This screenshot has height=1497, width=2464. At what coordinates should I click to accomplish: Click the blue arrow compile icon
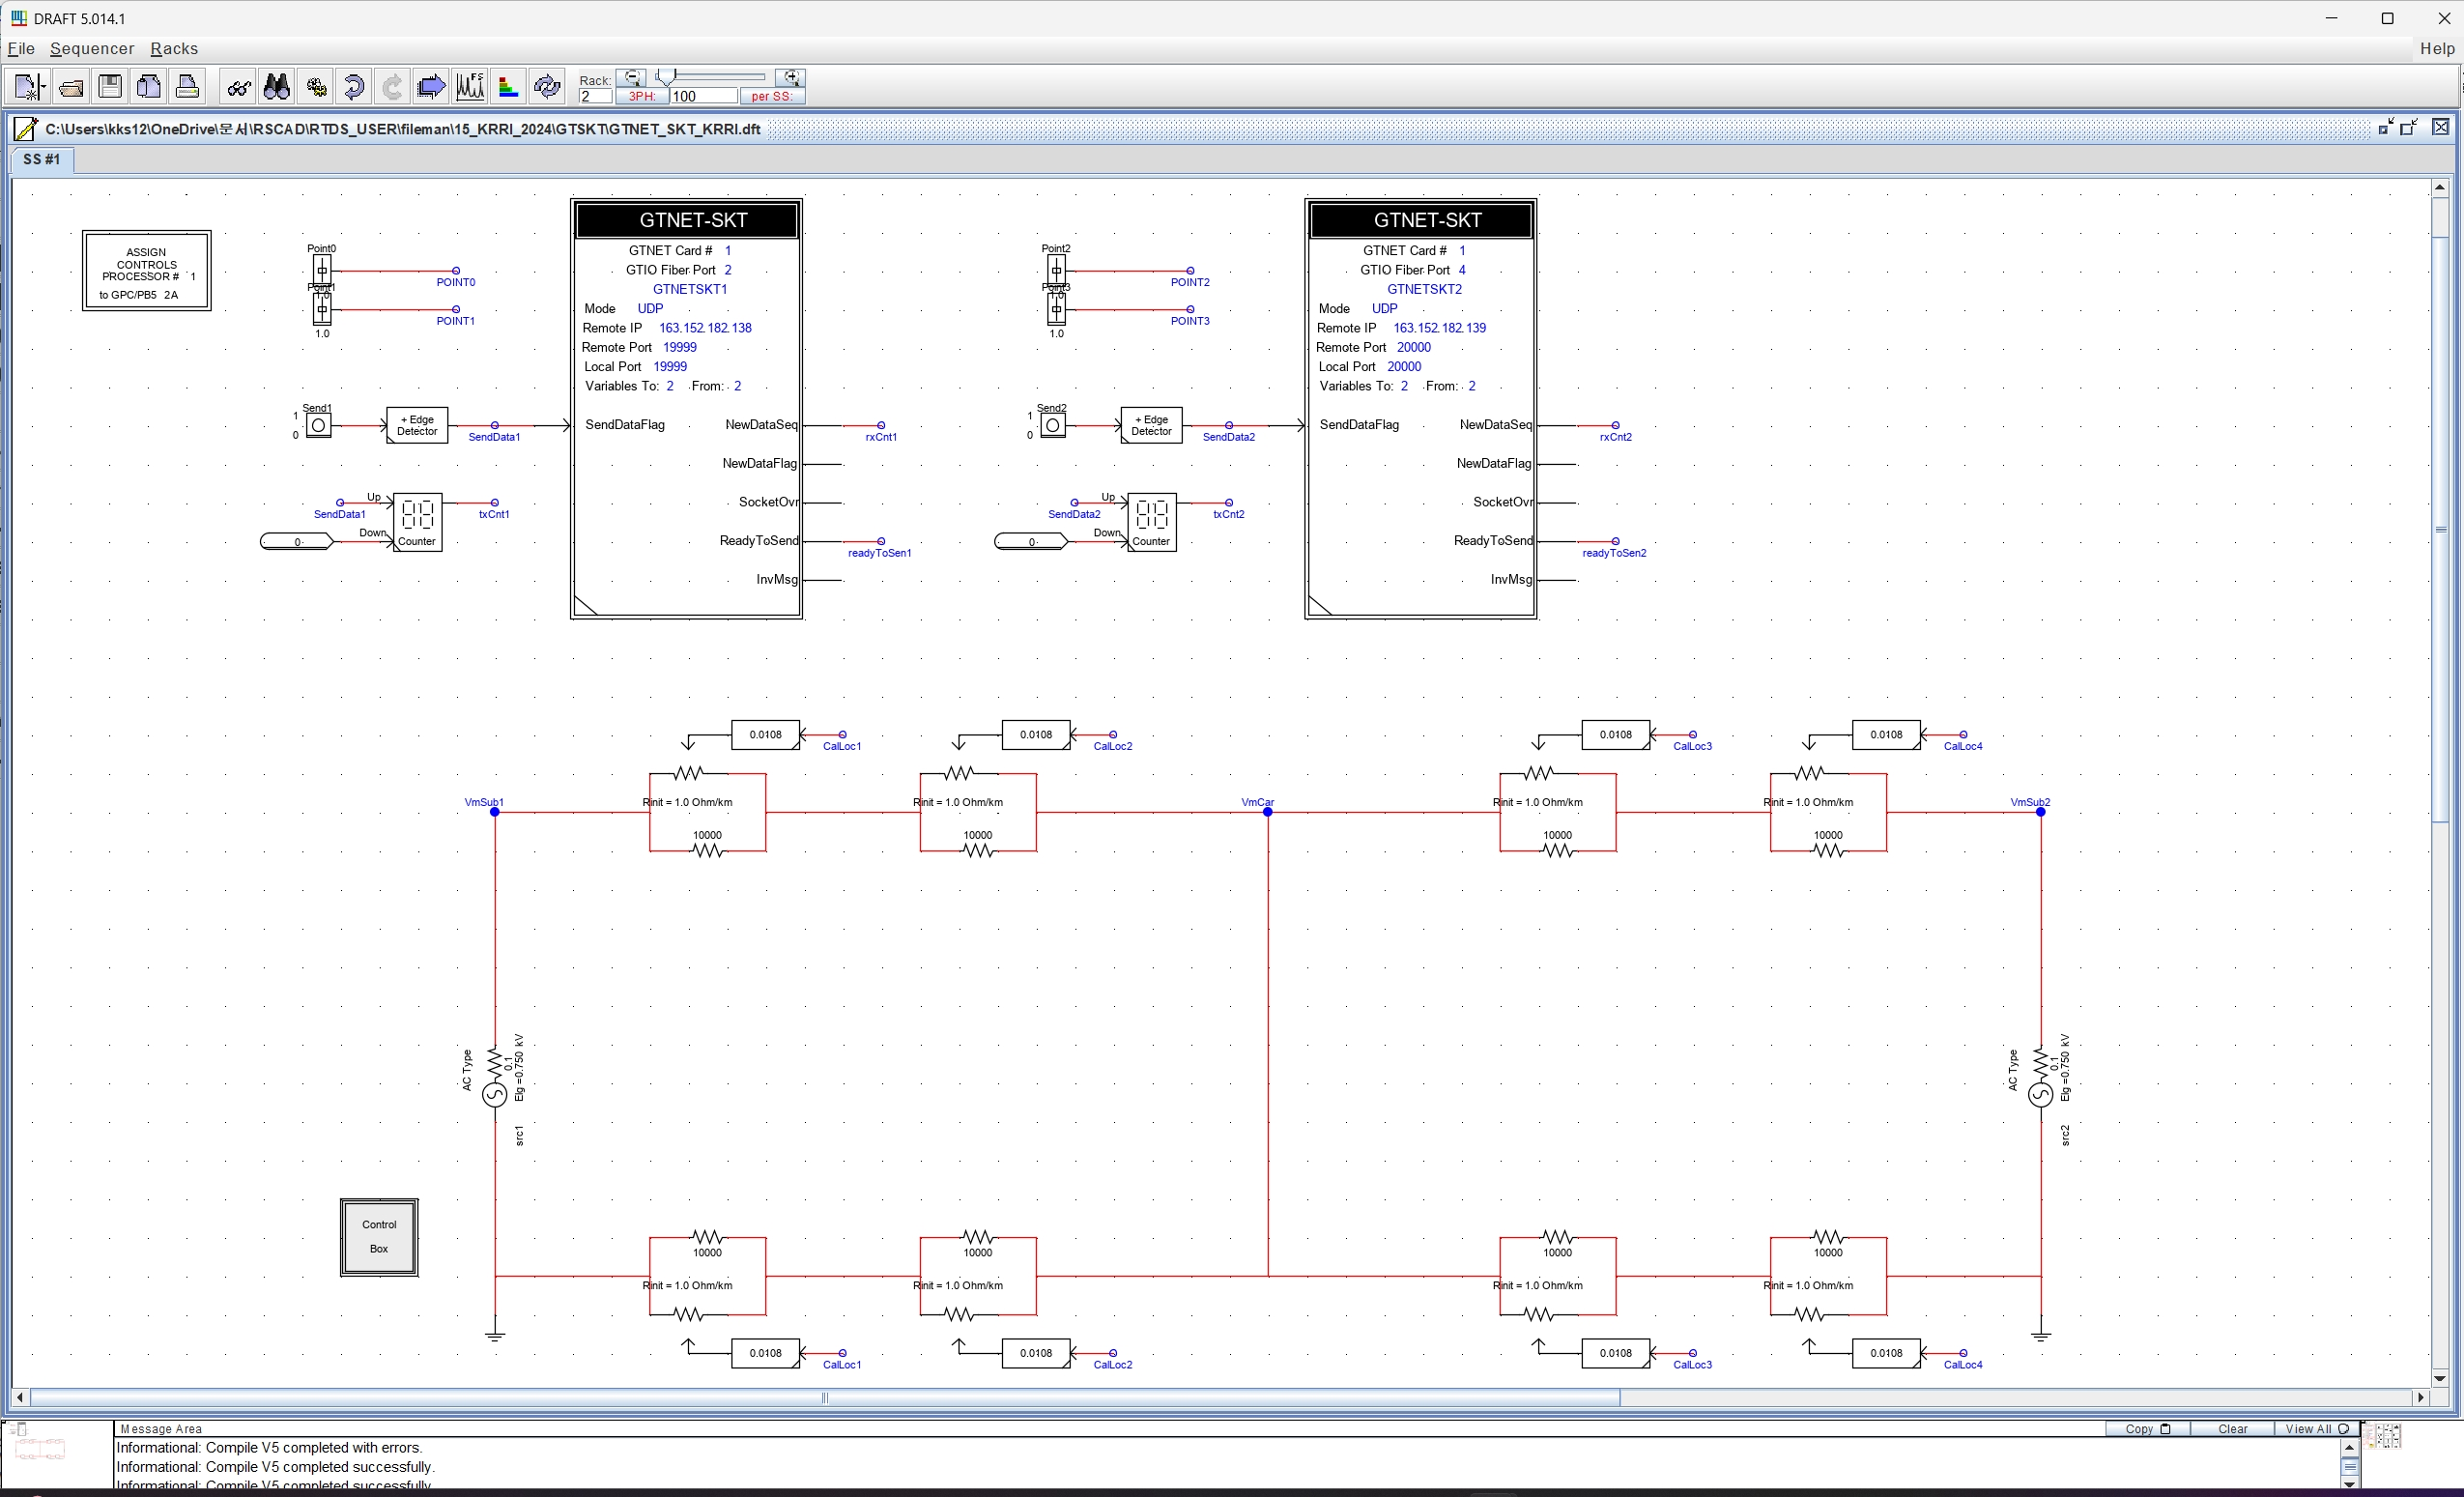click(x=431, y=87)
